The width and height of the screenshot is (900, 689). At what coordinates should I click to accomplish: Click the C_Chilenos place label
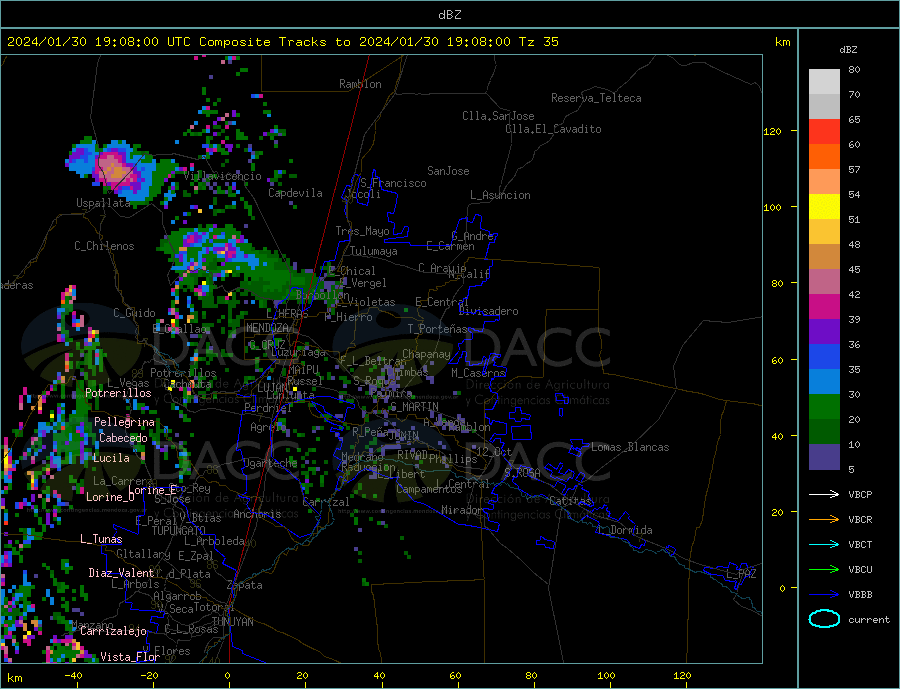point(104,246)
